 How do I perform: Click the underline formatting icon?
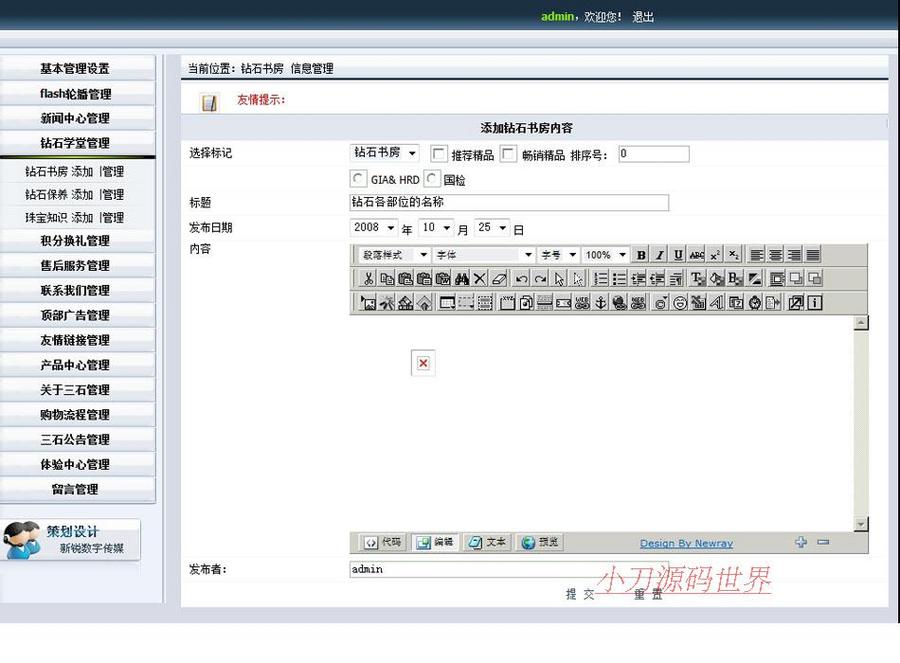[678, 255]
